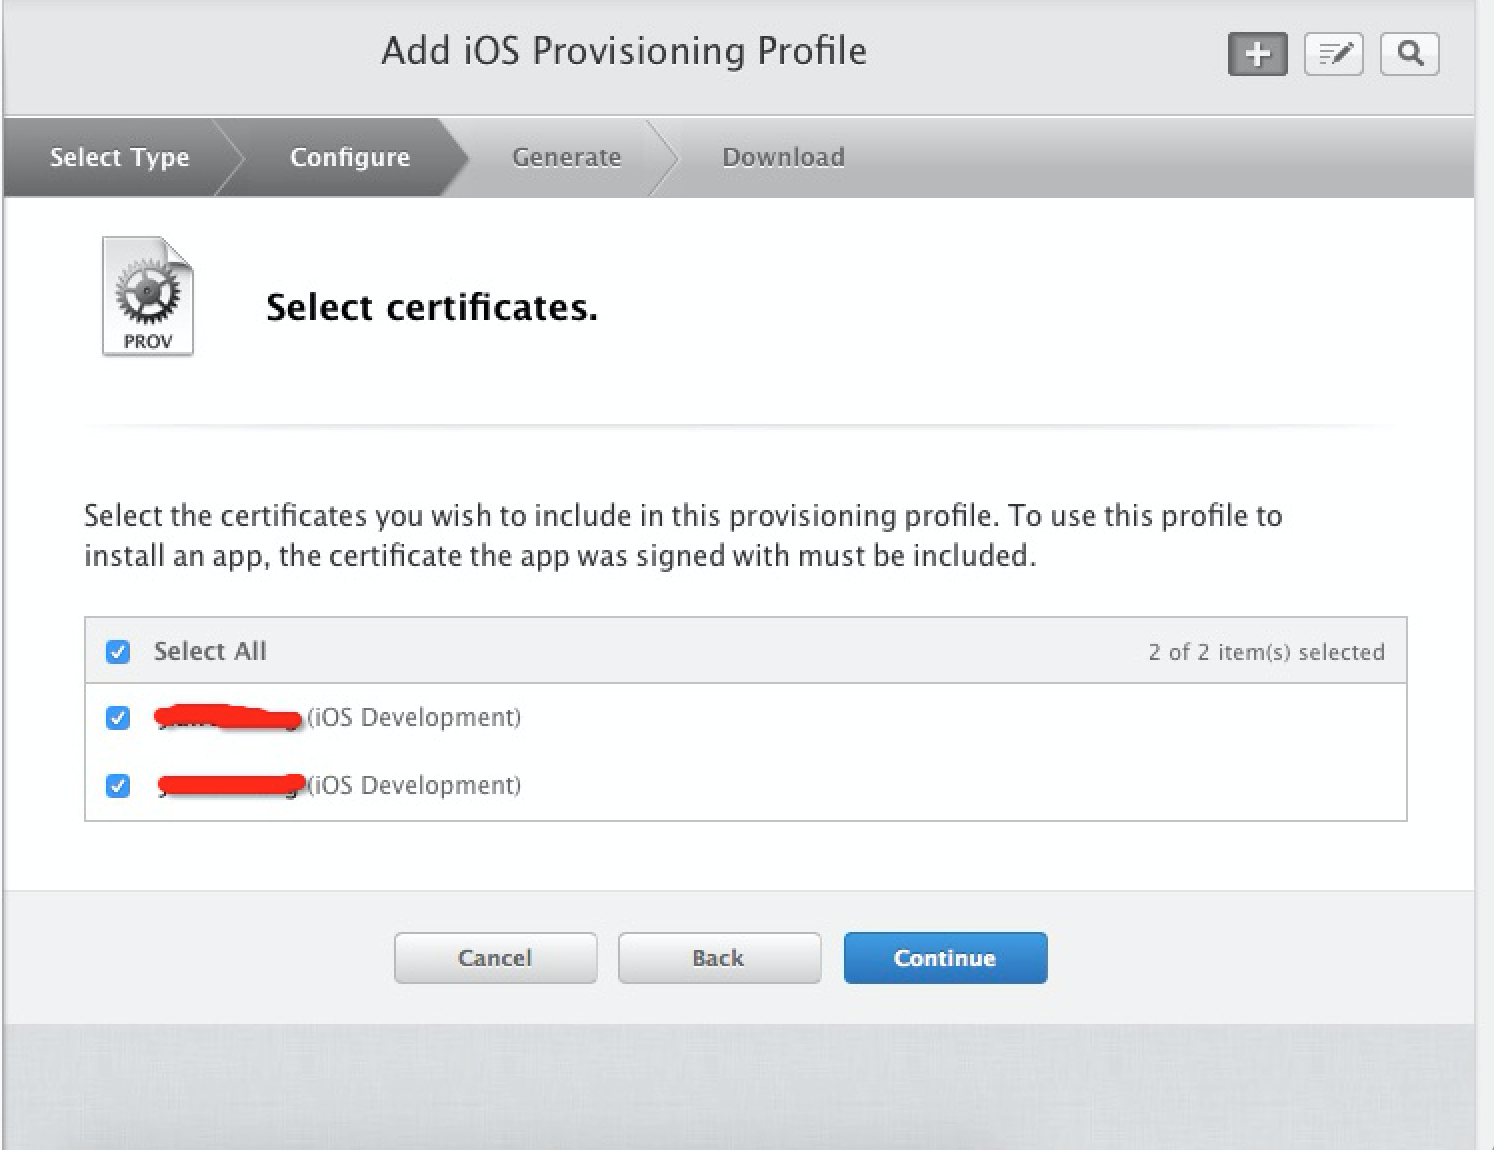Click the second '(iOS Development)' label

(x=414, y=786)
